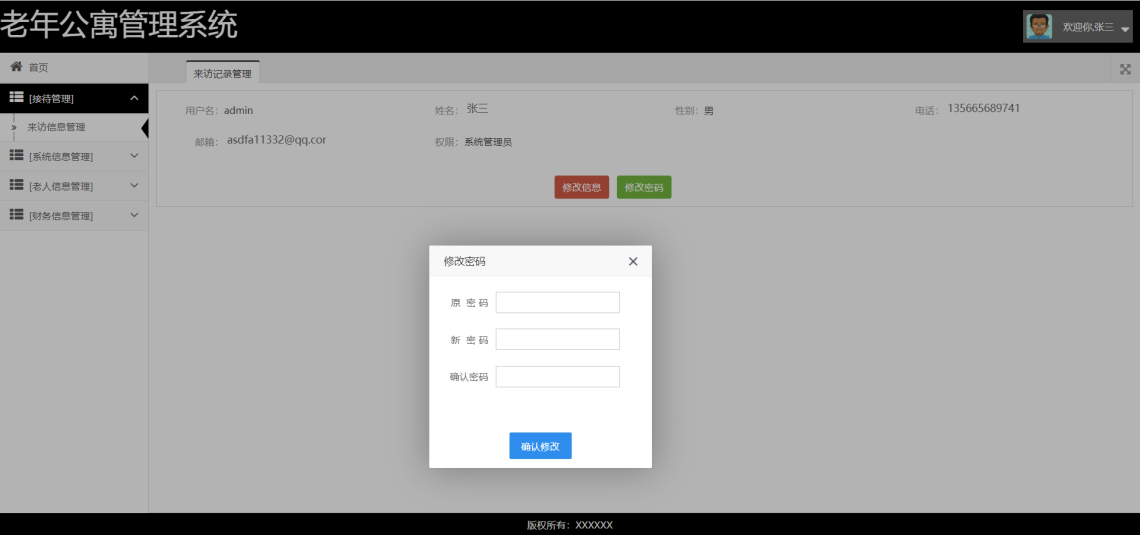Open the 财务信息管理 menu section
The height and width of the screenshot is (535, 1140).
(x=74, y=216)
